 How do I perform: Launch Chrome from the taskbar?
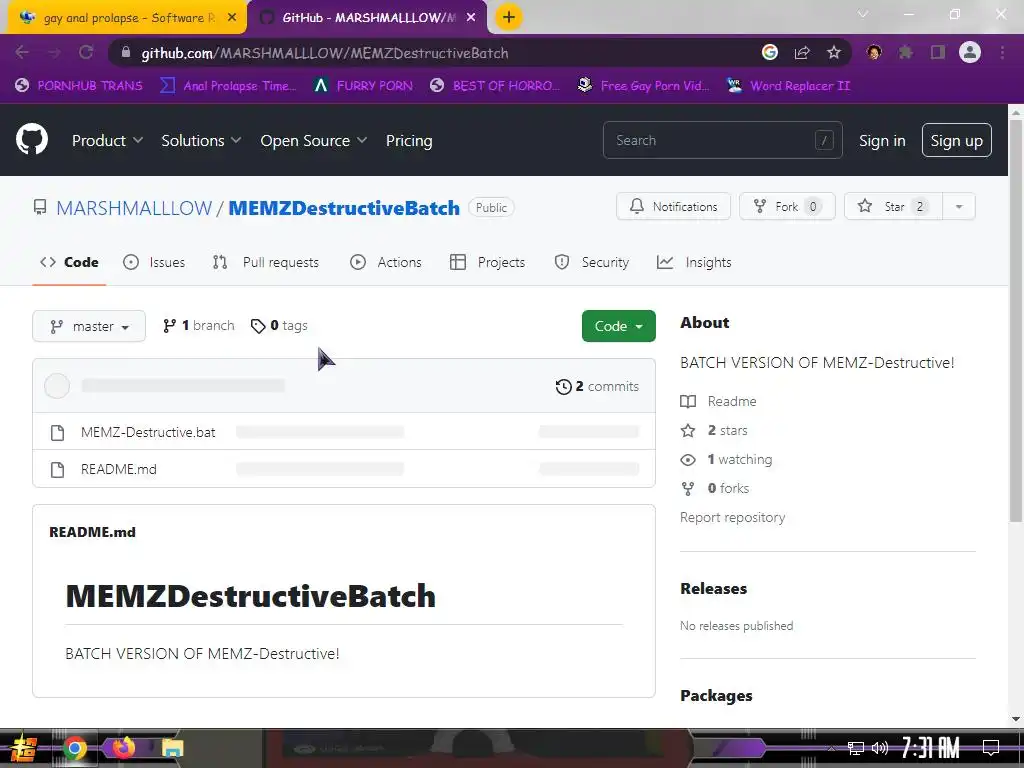click(x=75, y=748)
